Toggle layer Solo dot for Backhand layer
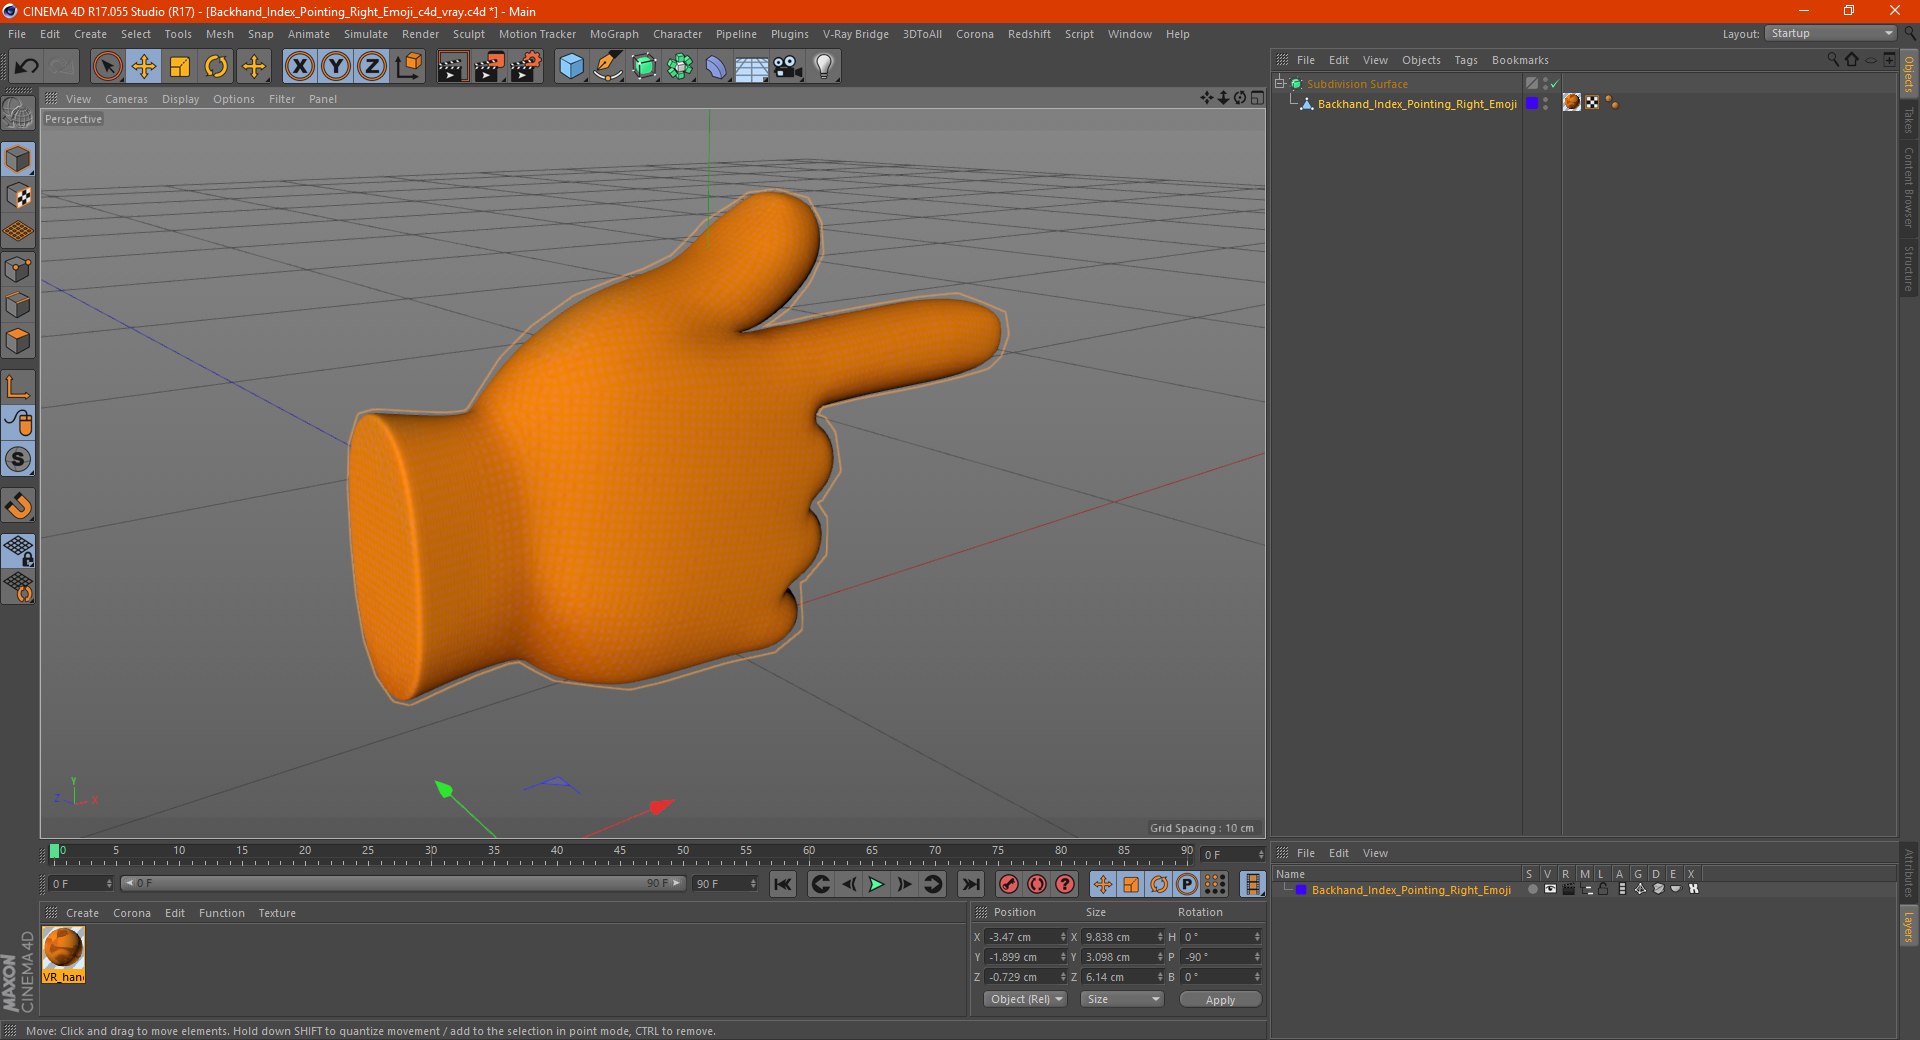1920x1040 pixels. (x=1531, y=889)
